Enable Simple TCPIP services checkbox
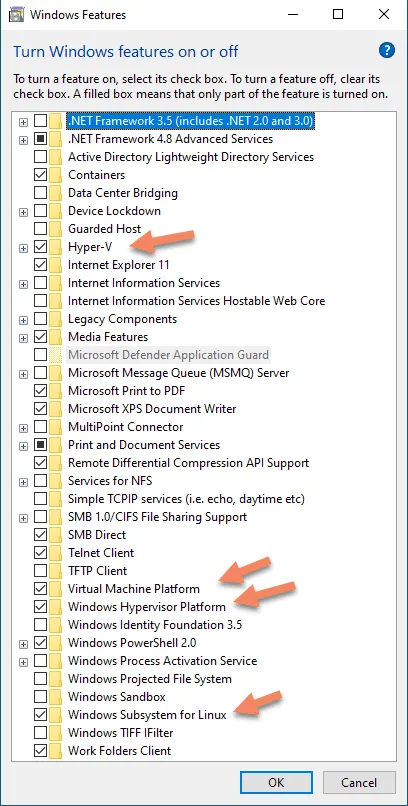Screen dimensions: 408x806 40,499
